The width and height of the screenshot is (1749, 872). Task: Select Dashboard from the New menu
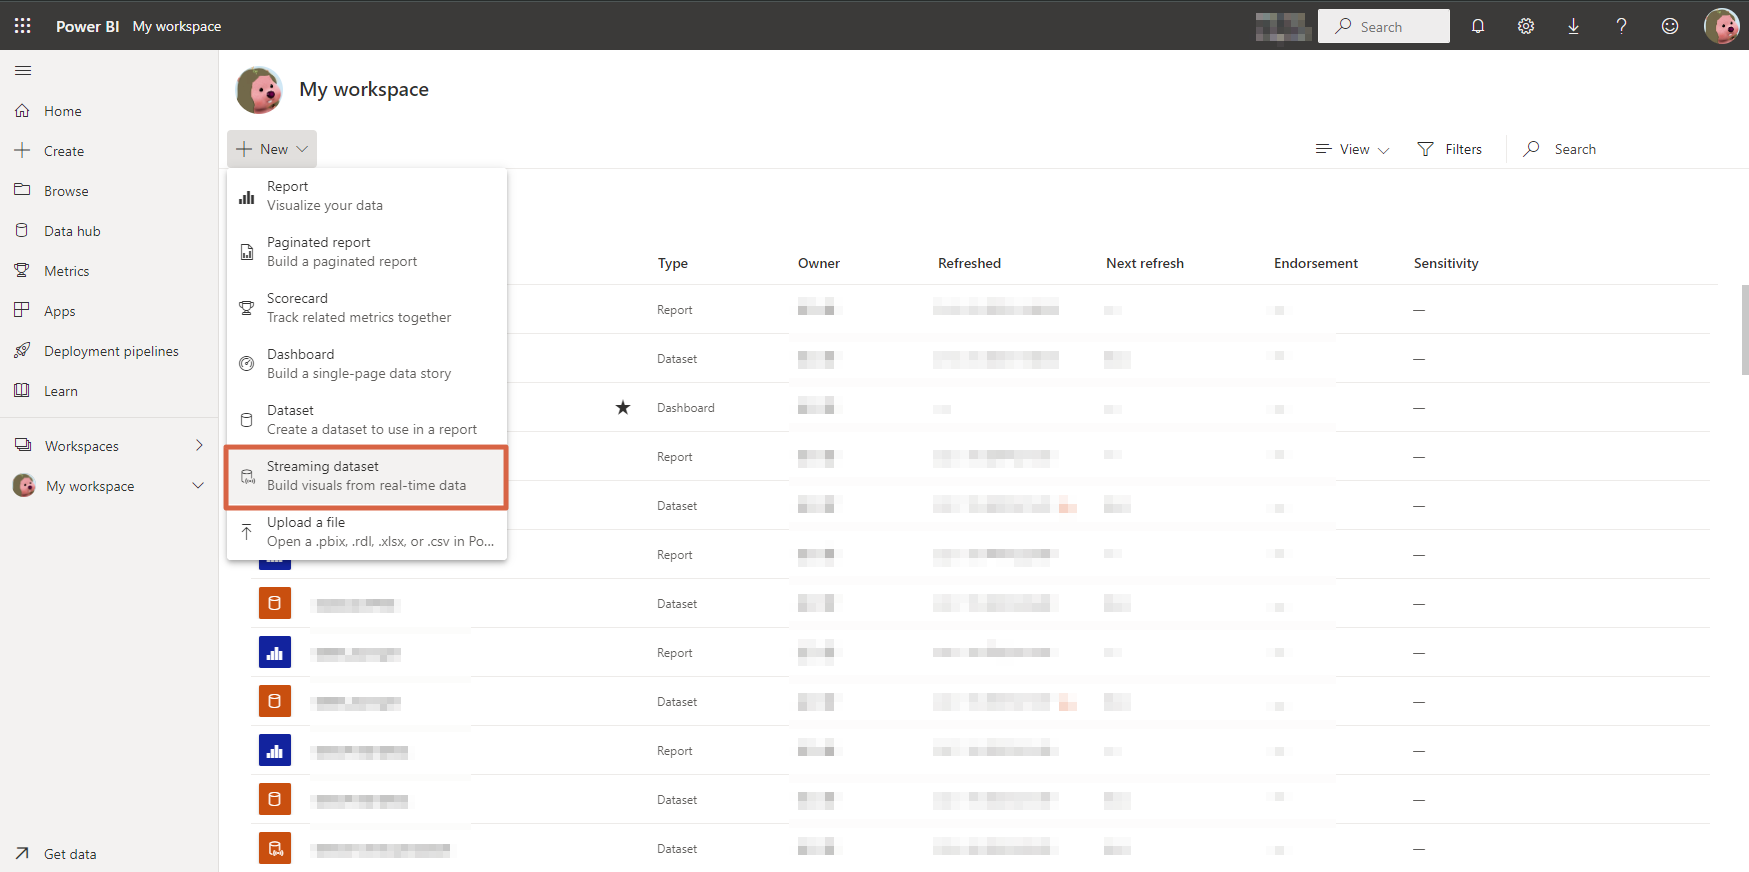click(367, 364)
